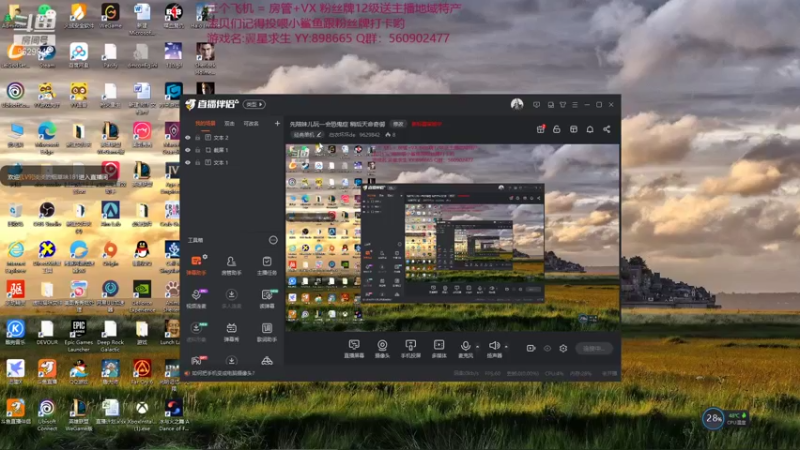Expand the microphone options arrow

[x=477, y=346]
